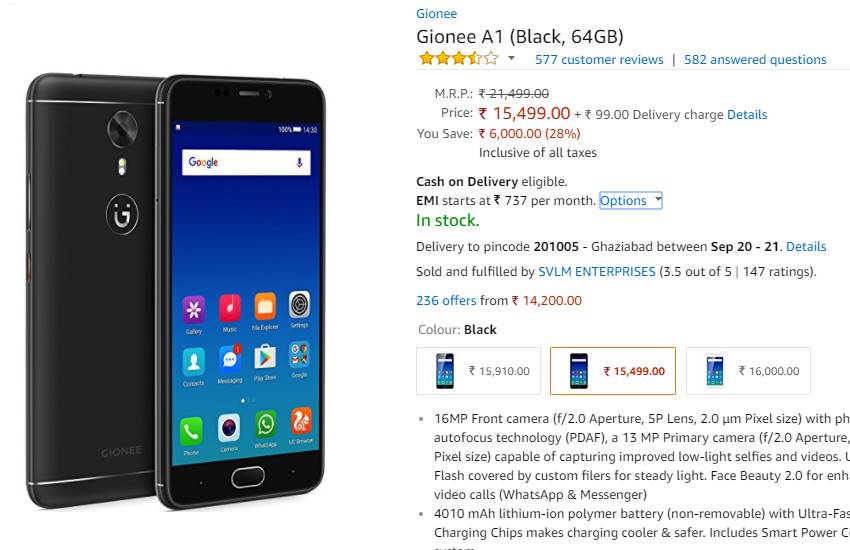Expand the EMI Options dropdown
Image resolution: width=850 pixels, height=550 pixels.
coord(630,200)
